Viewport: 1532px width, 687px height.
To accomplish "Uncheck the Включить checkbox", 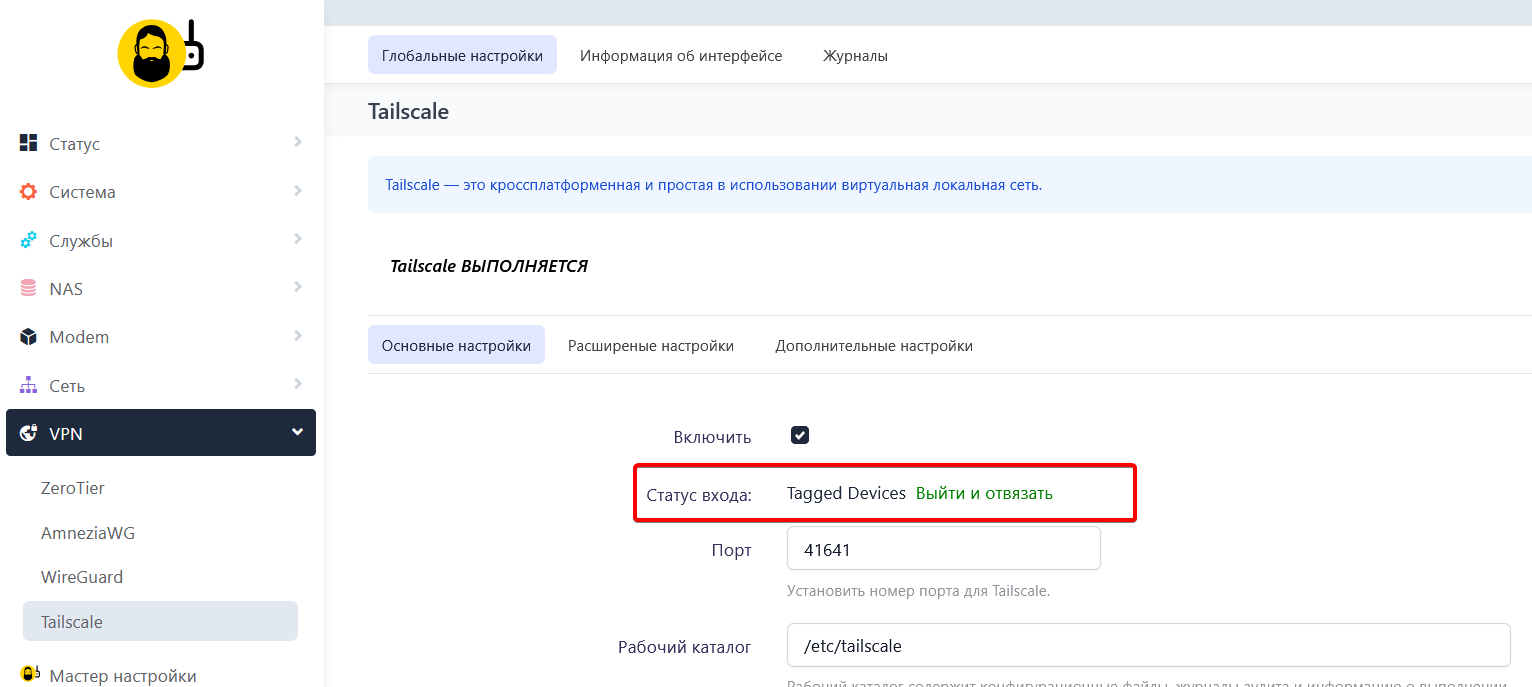I will pyautogui.click(x=798, y=435).
